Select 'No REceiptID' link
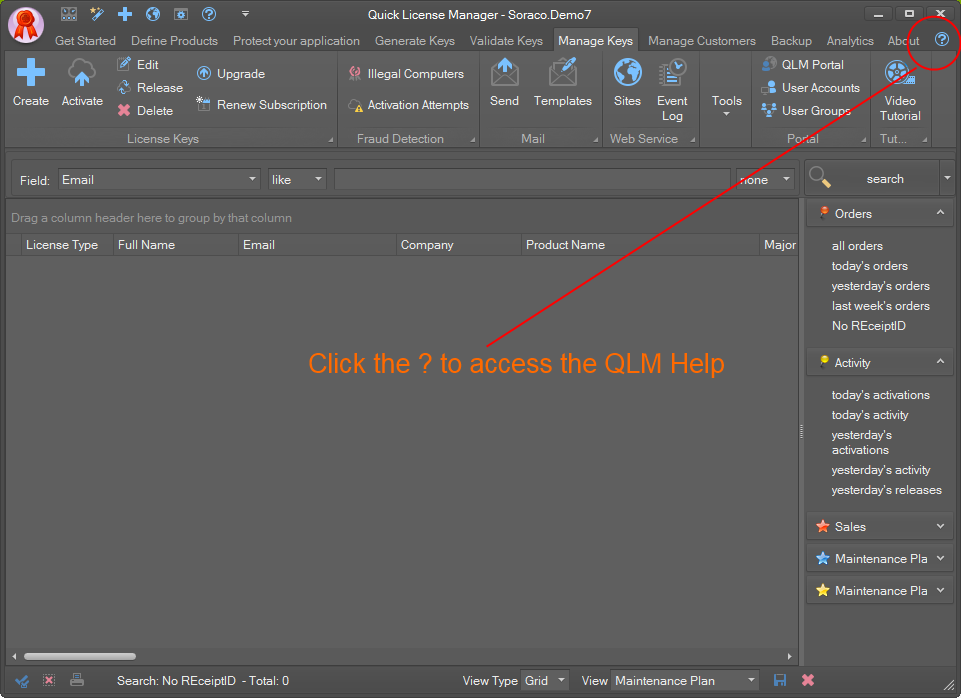This screenshot has height=698, width=961. tap(868, 326)
